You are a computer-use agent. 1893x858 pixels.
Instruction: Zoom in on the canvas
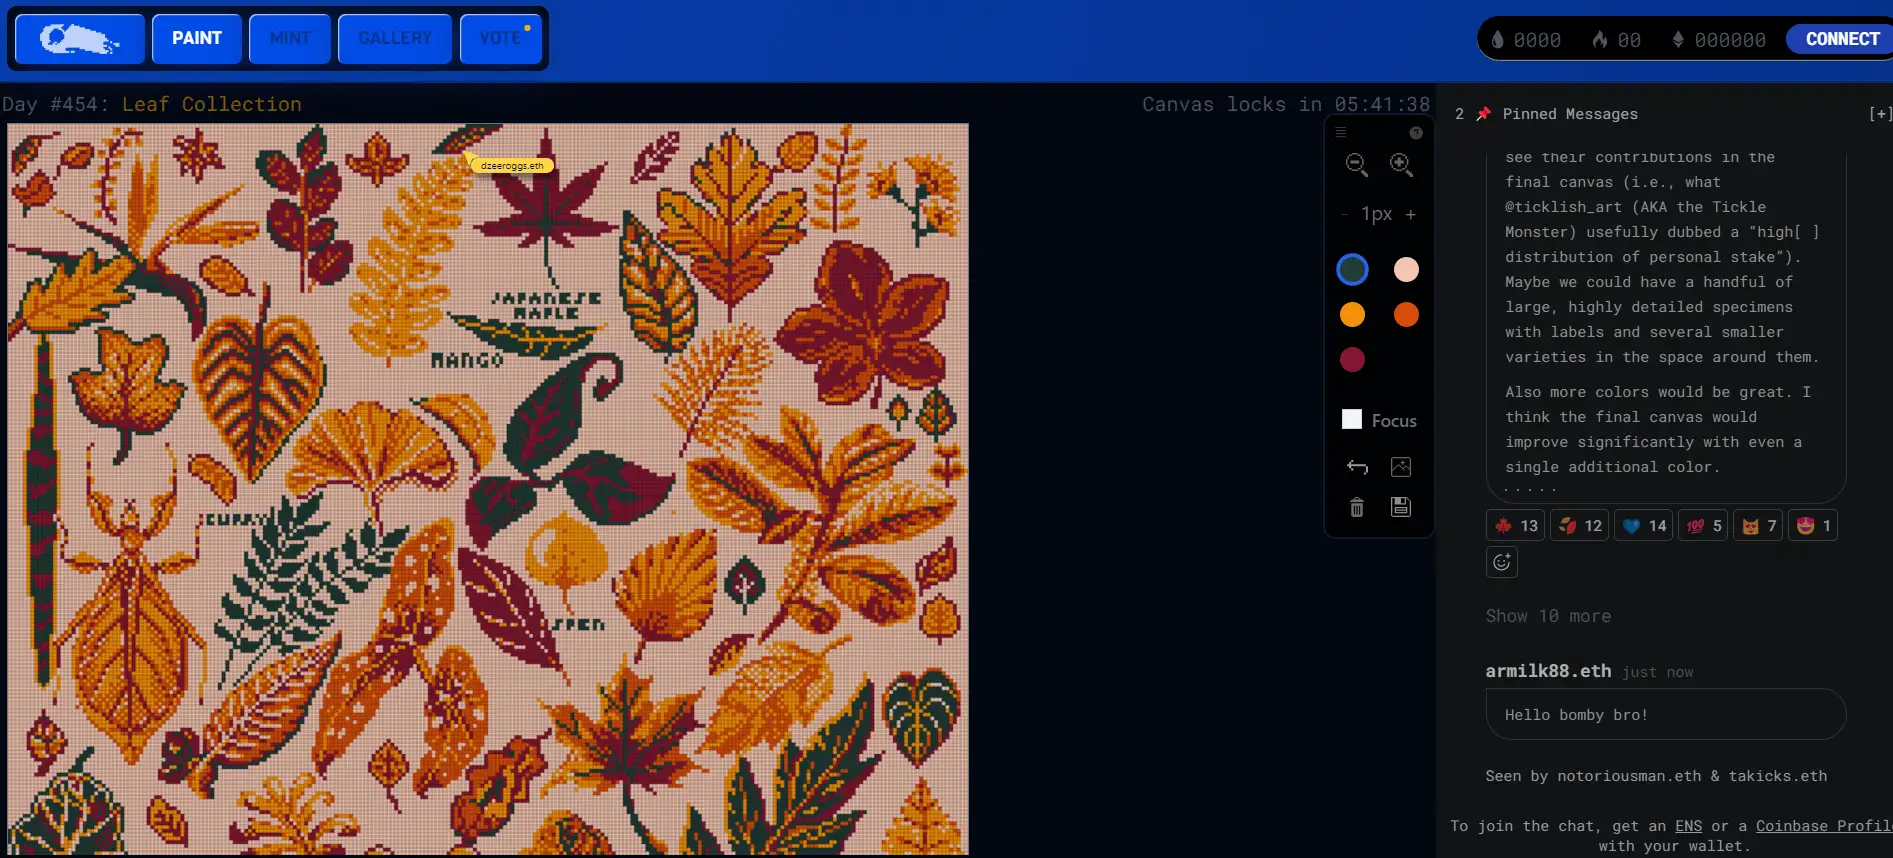click(1401, 164)
